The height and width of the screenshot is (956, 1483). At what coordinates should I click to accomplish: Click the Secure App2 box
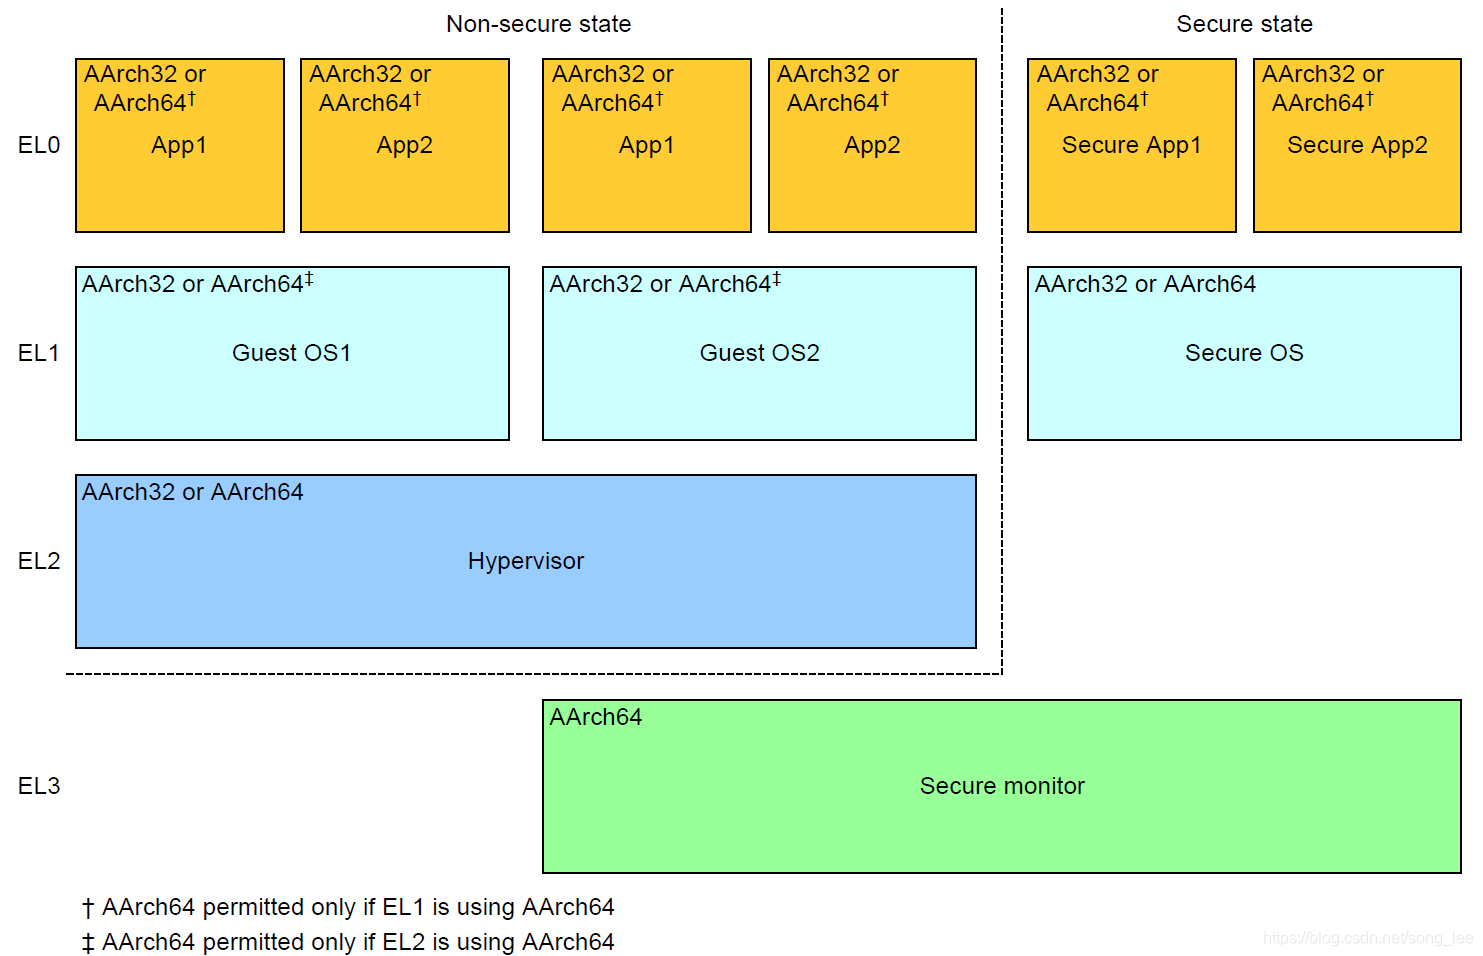tap(1357, 145)
